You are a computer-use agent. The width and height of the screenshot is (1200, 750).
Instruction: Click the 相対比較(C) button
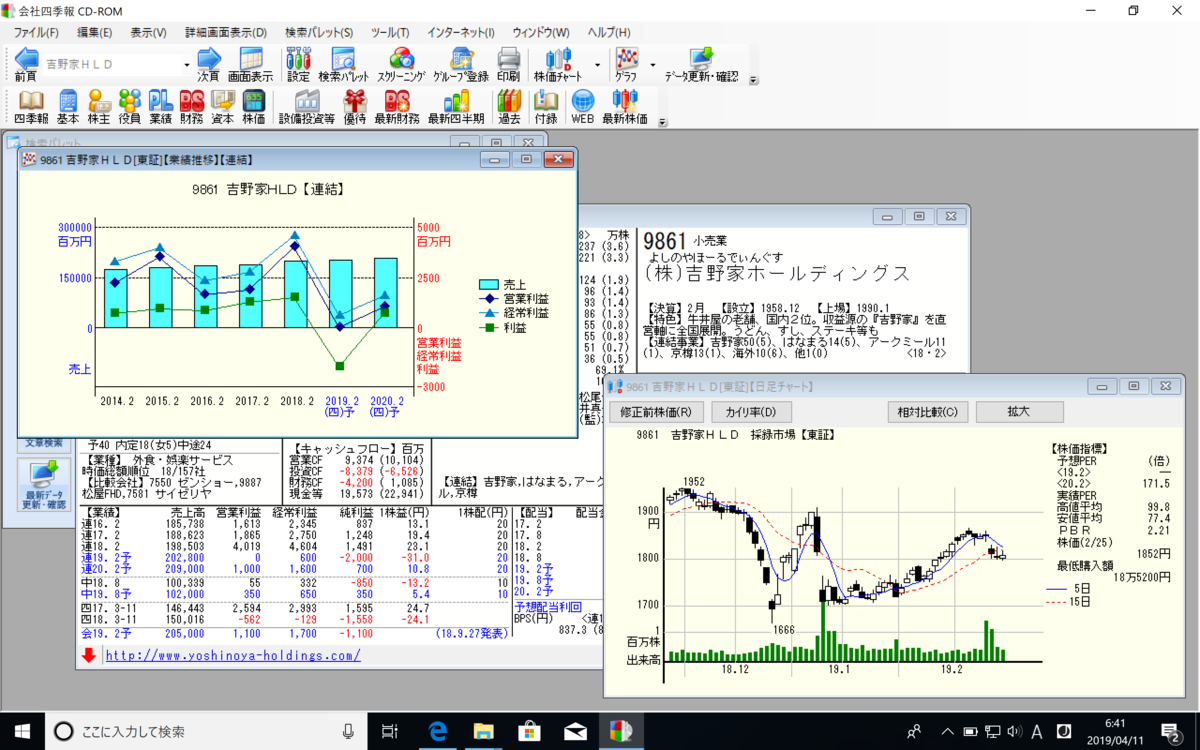(x=927, y=411)
